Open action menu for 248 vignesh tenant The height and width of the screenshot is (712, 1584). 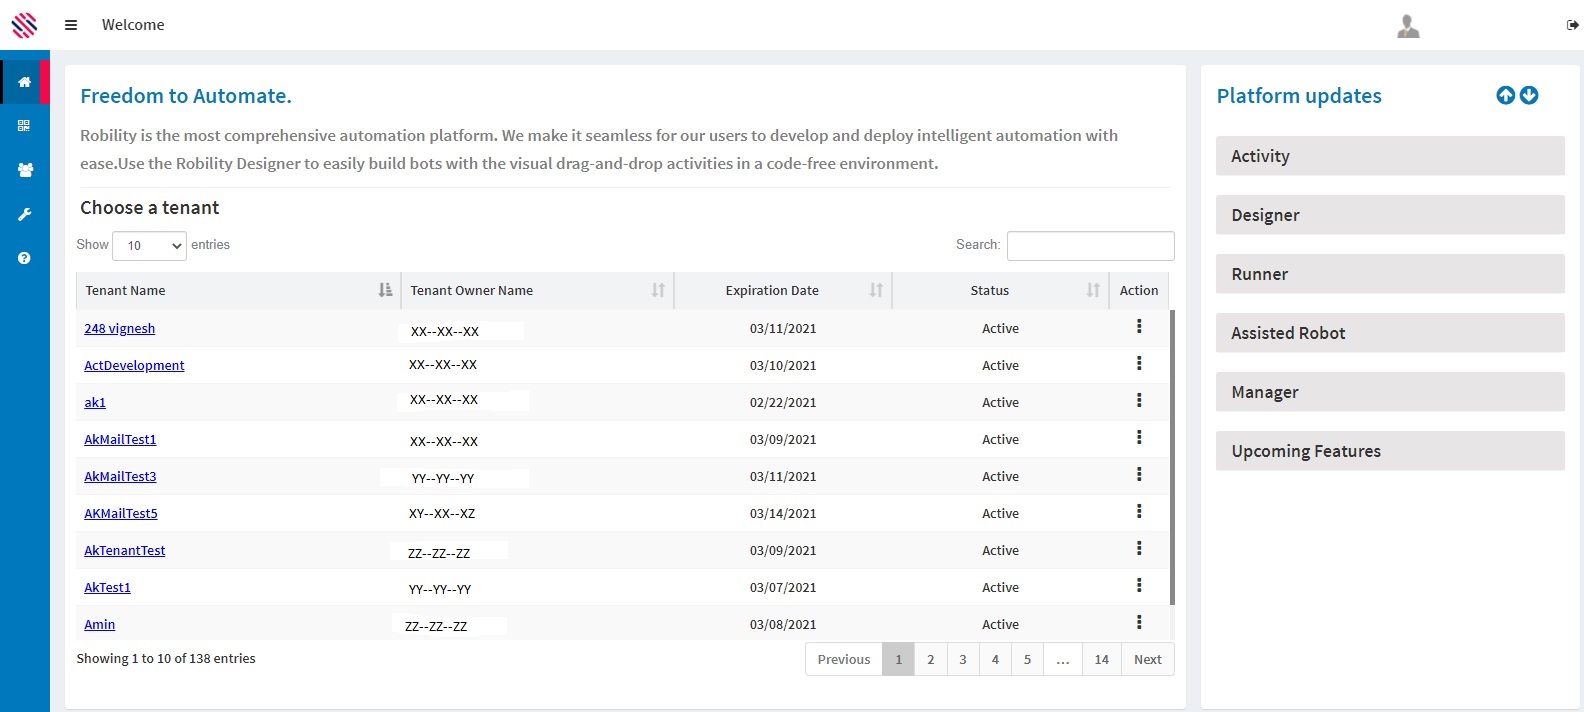1139,327
